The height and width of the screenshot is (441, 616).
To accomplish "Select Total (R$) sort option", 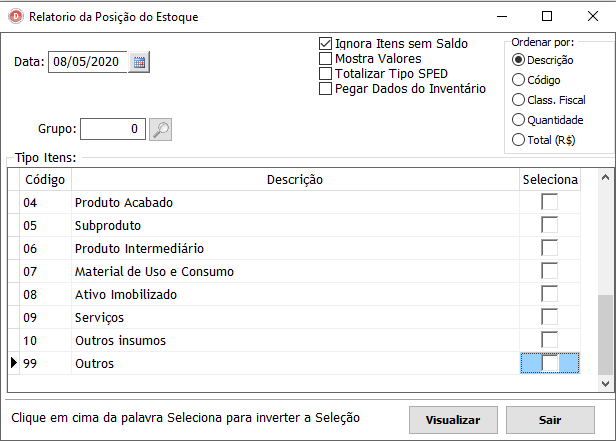I will (x=518, y=140).
